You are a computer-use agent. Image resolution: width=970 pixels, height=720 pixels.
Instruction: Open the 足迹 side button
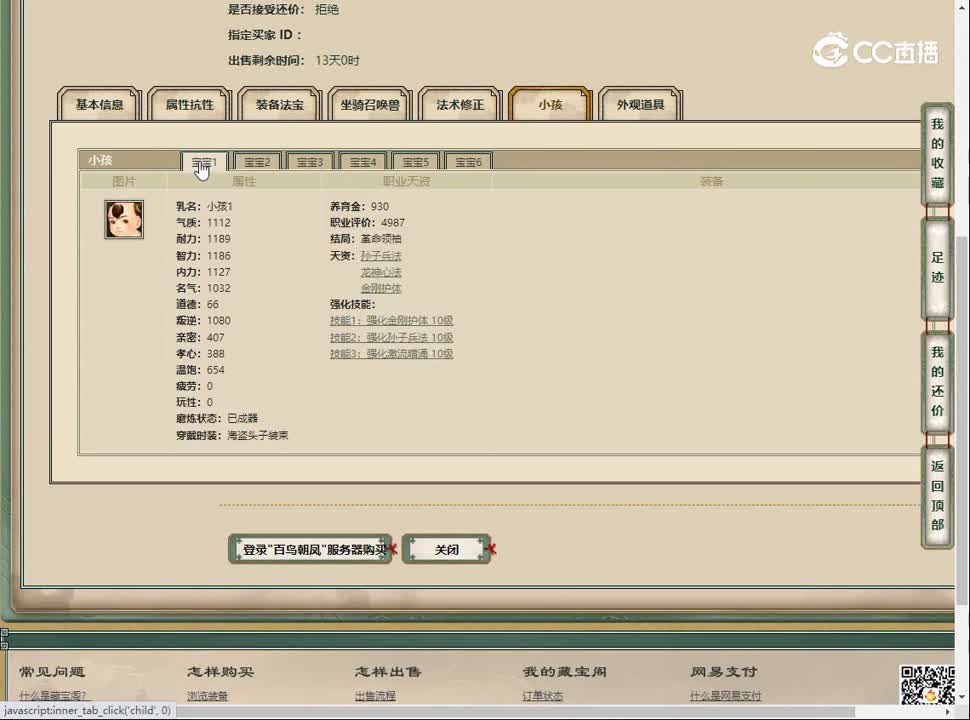tap(937, 267)
